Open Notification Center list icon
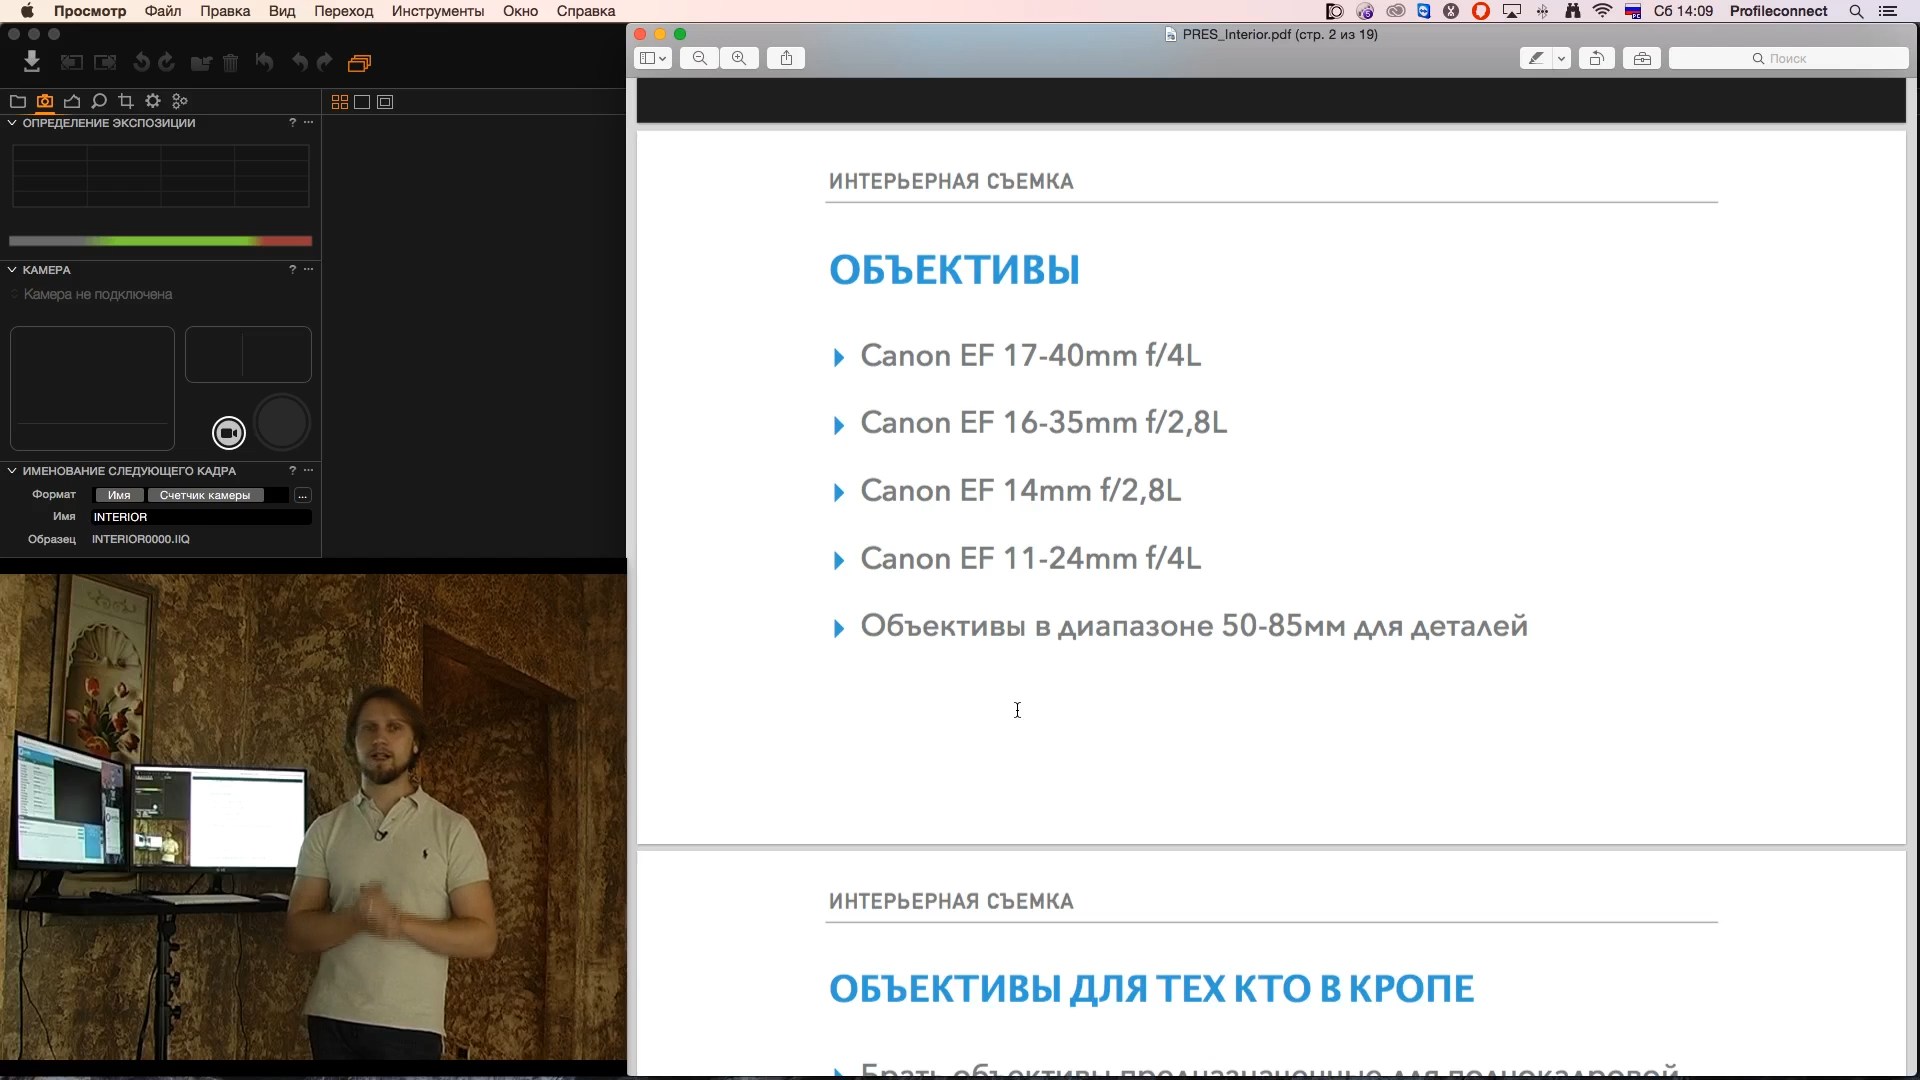Viewport: 1920px width, 1080px height. 1888,11
